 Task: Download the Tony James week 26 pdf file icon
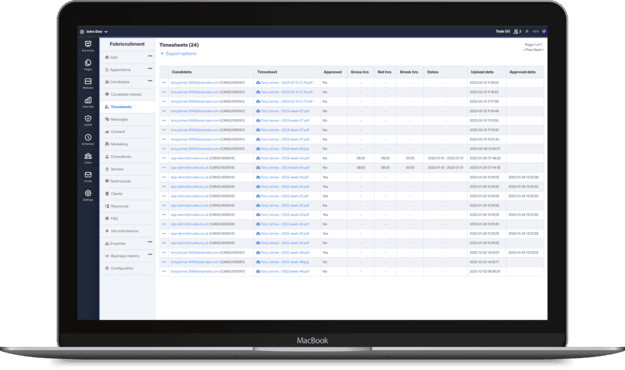pyautogui.click(x=258, y=243)
